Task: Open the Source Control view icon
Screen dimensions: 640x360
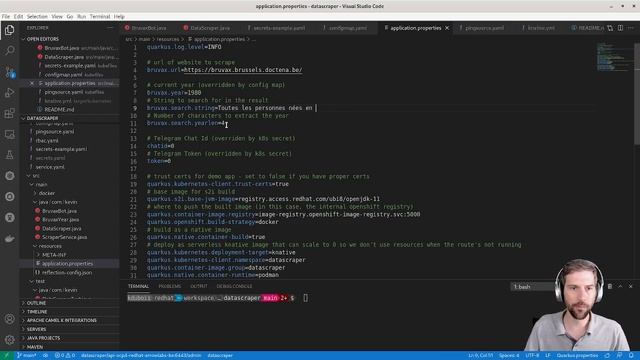Action: pyautogui.click(x=9, y=72)
